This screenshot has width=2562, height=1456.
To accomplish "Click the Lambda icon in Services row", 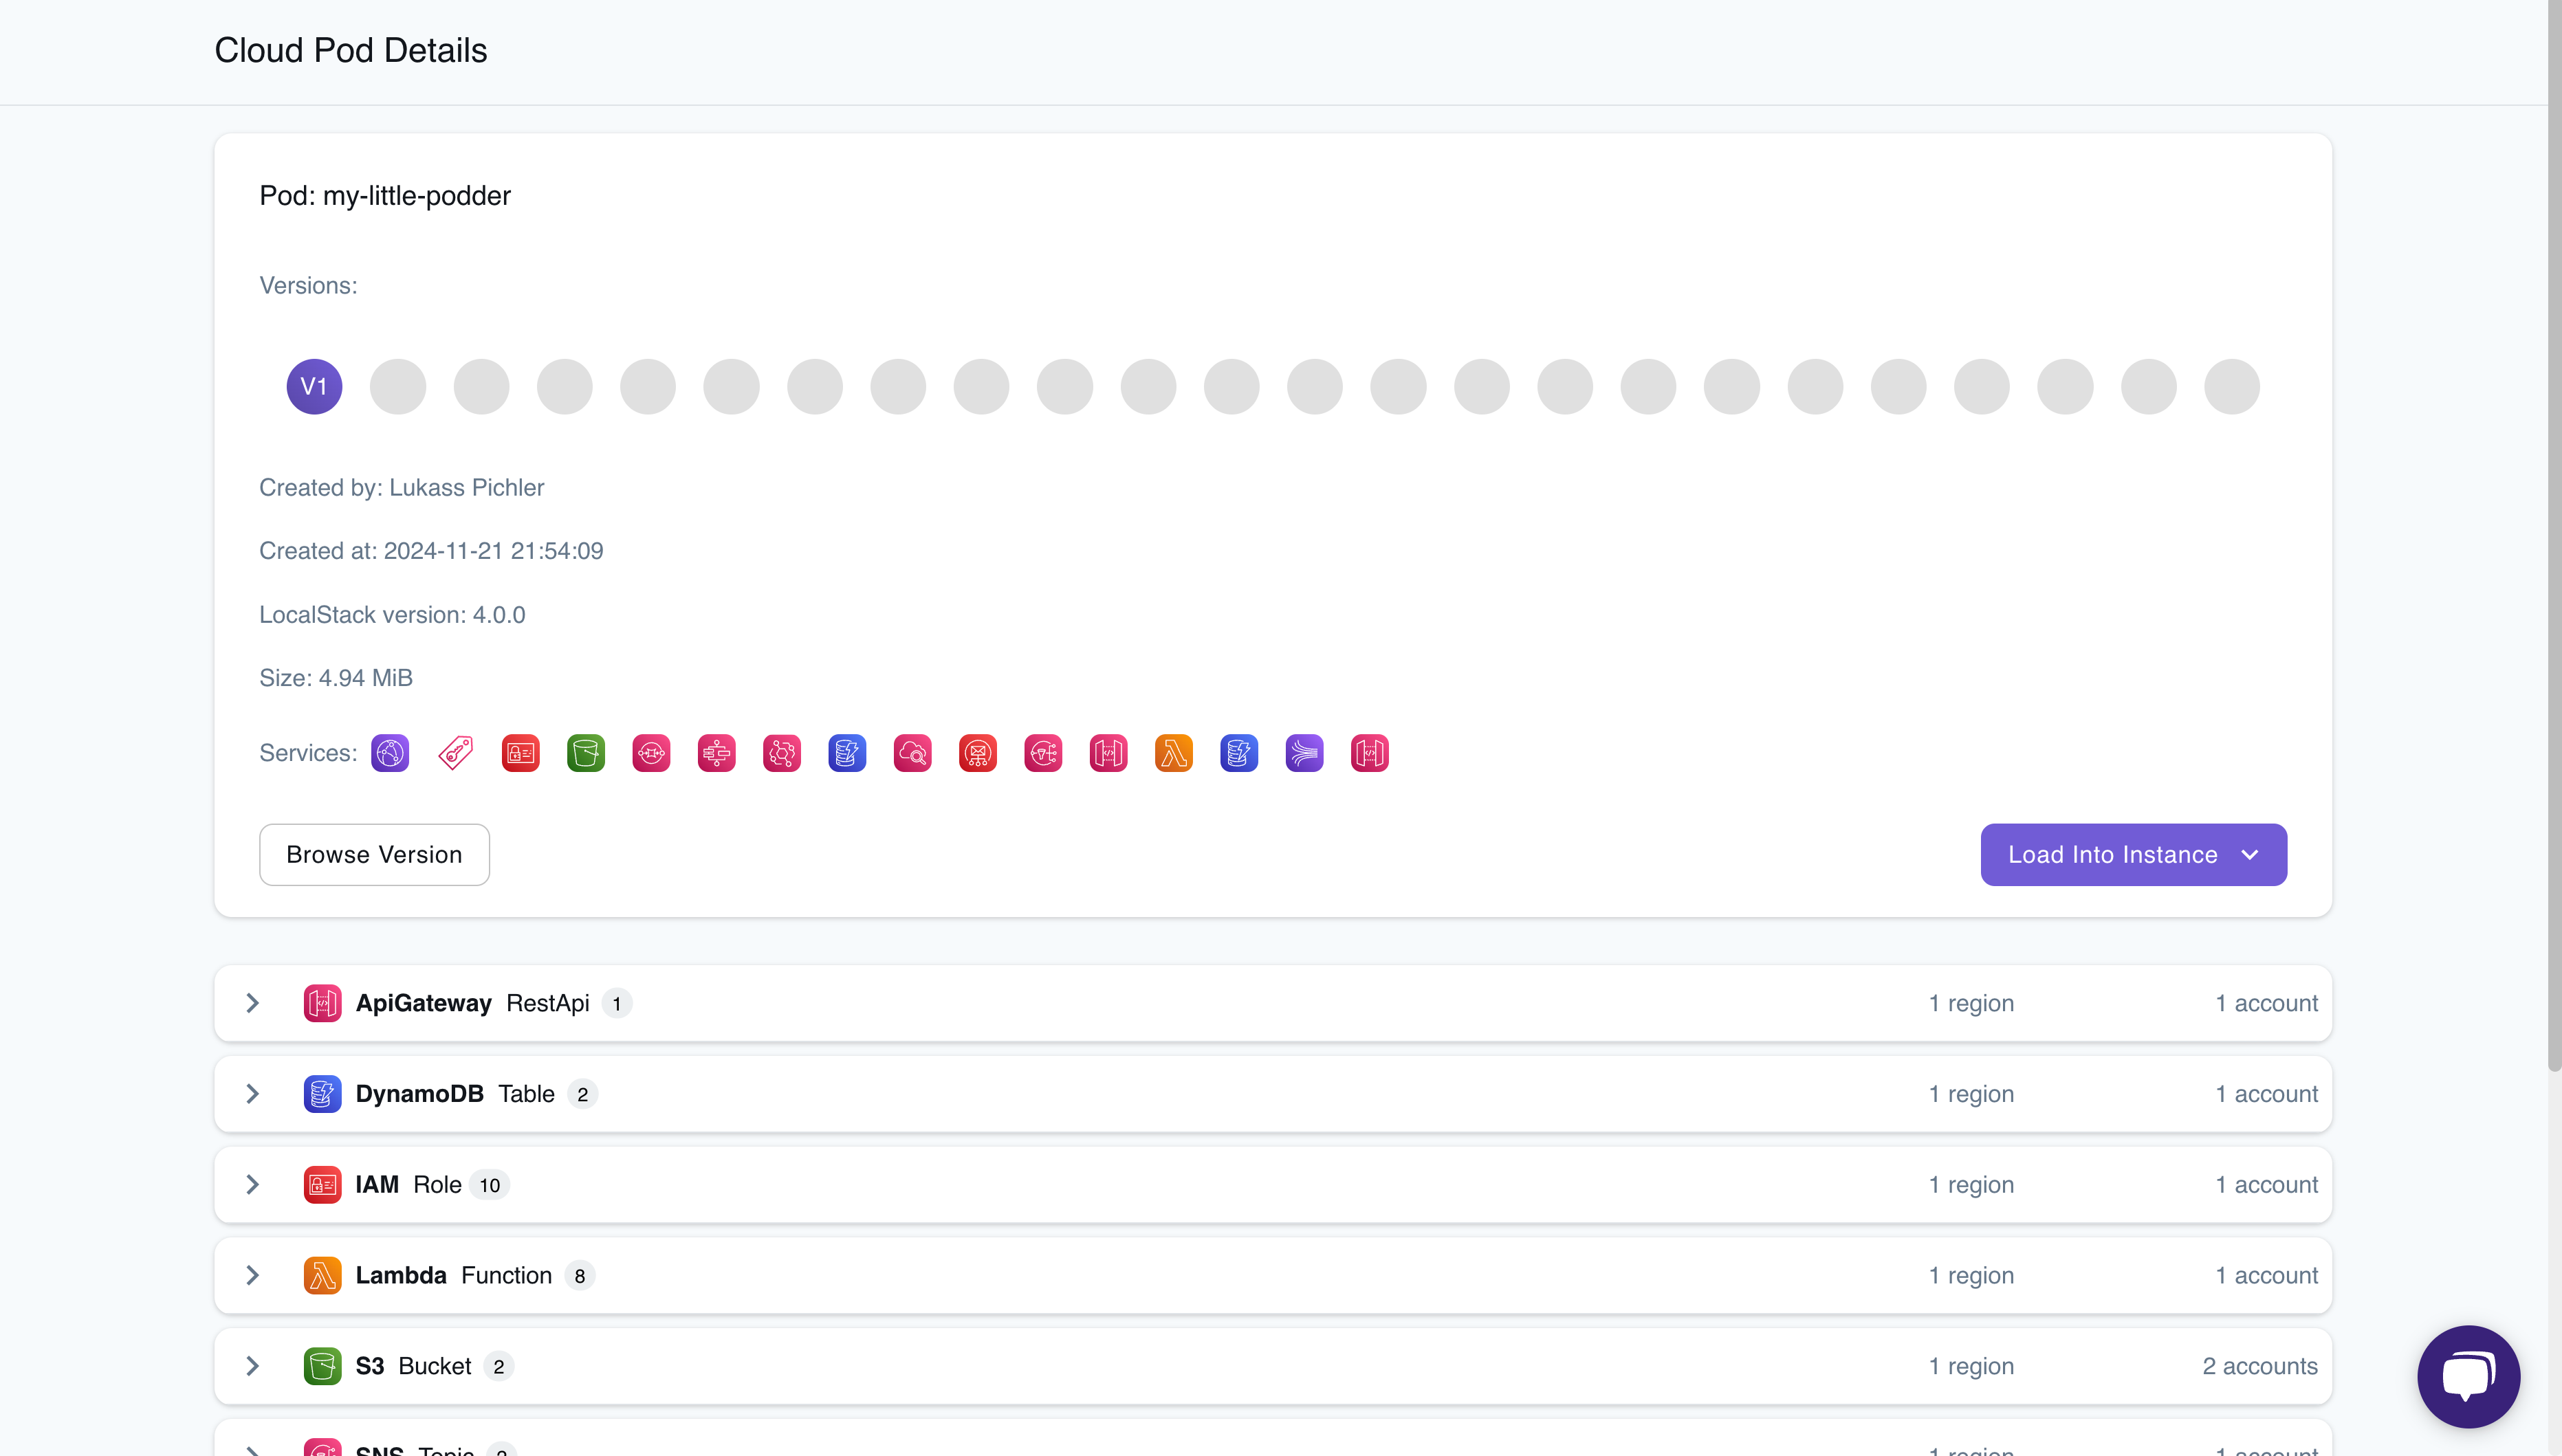I will [x=1173, y=753].
